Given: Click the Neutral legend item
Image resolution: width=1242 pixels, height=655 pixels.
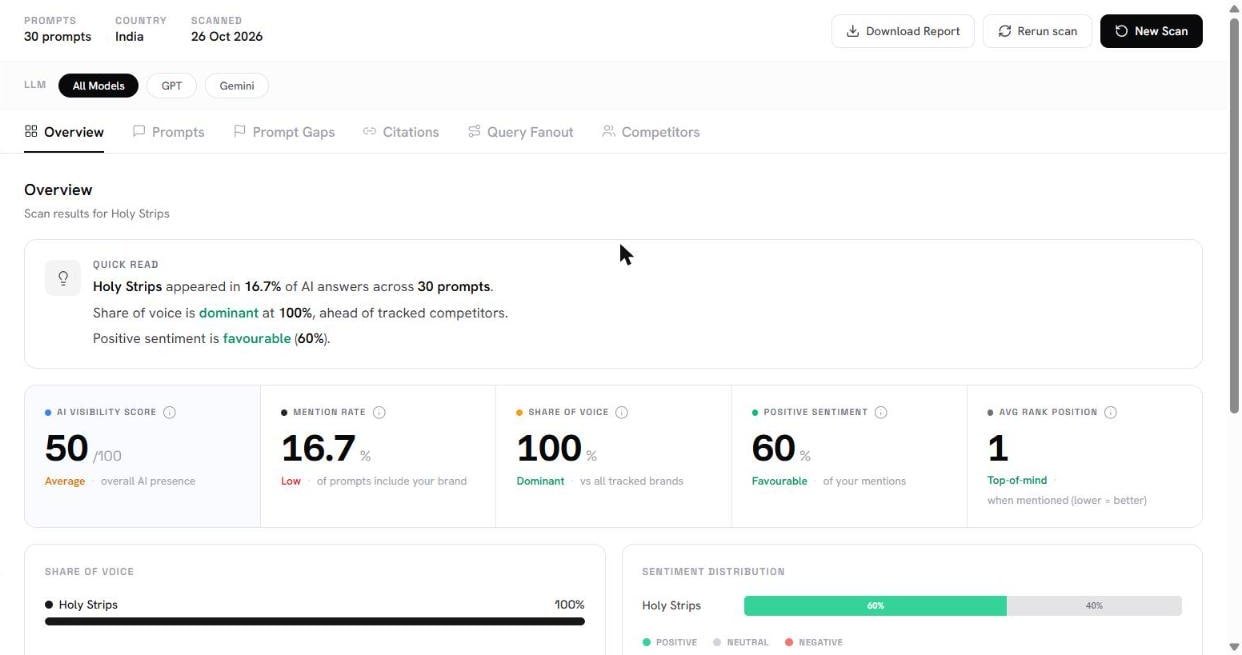Looking at the screenshot, I should click(x=741, y=642).
